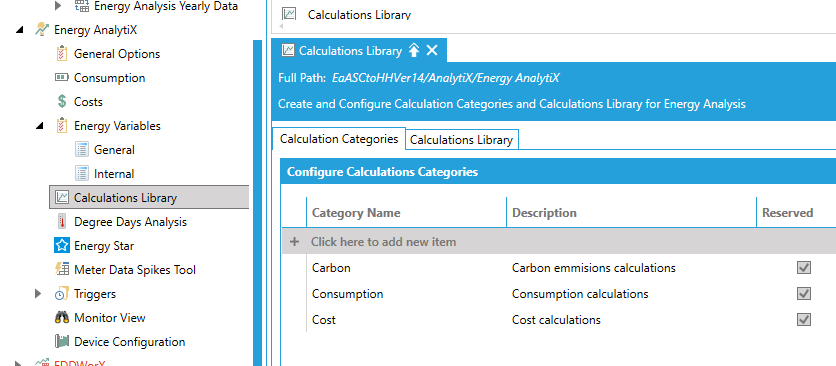This screenshot has height=366, width=836.
Task: Click the Degree Days Analysis thermometer icon
Action: coord(62,221)
